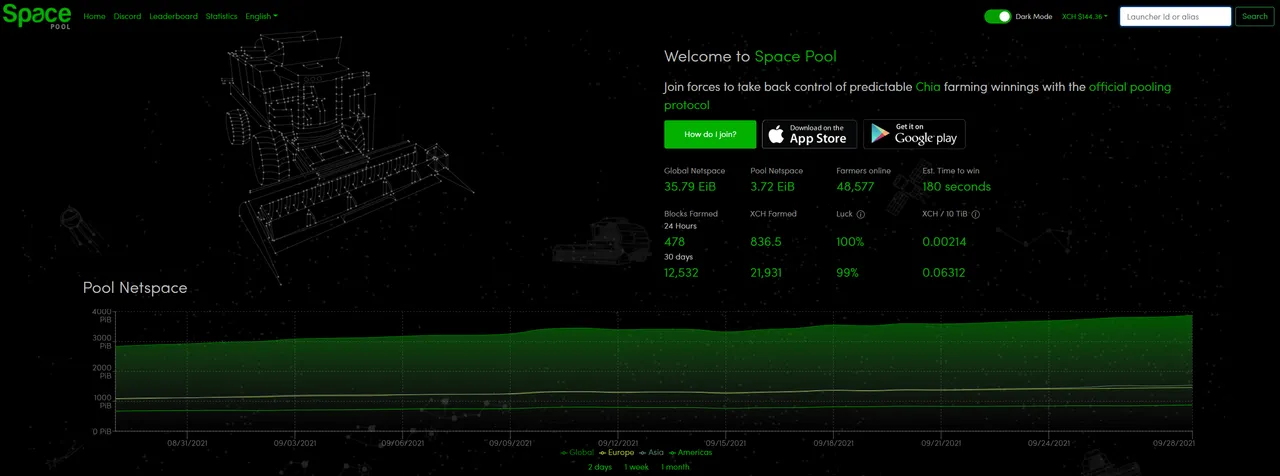The image size is (1280, 476).
Task: Open the Leaderboard page
Action: coord(173,17)
